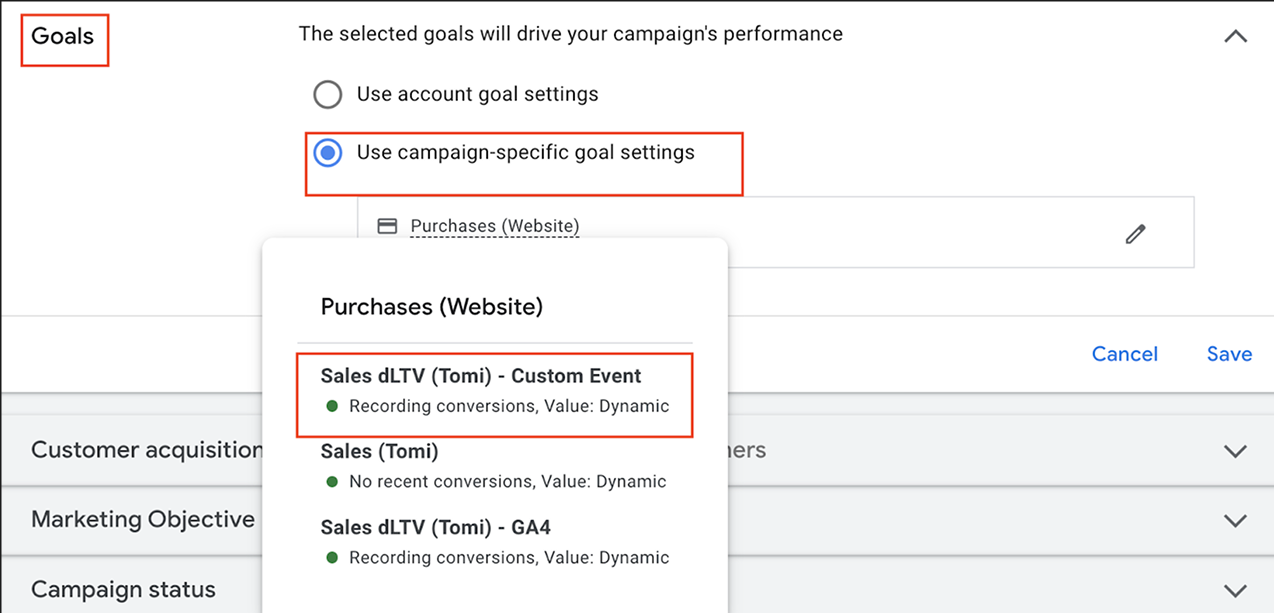Expand the Marketing Objective section chevron

(1236, 520)
